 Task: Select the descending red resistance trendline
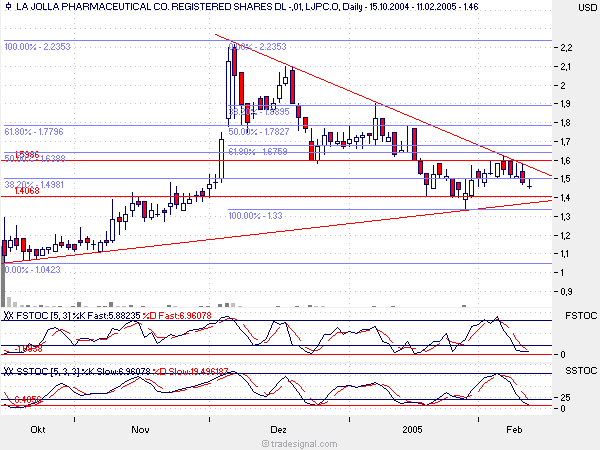[383, 104]
